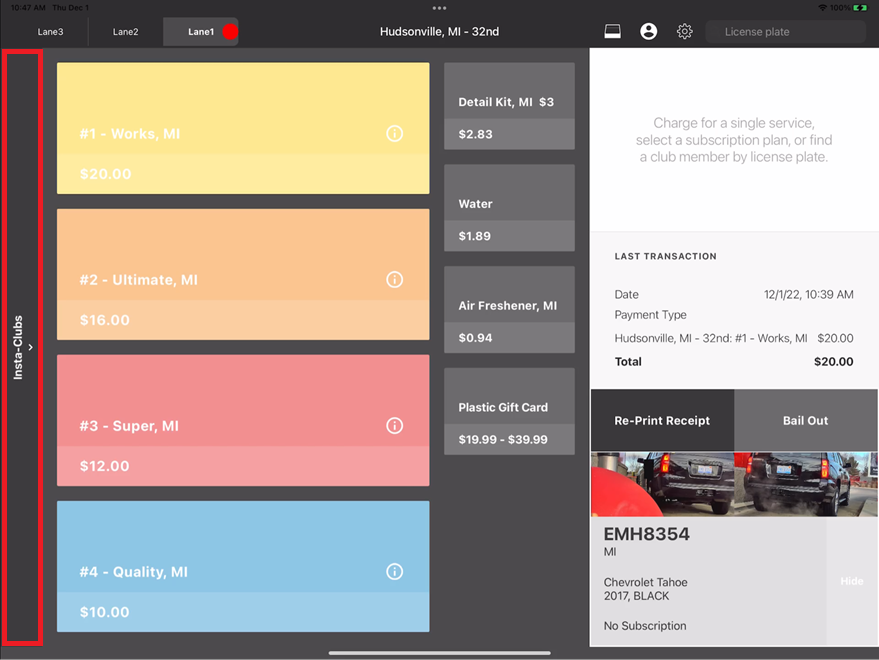Tap Re-Print Receipt
Image resolution: width=879 pixels, height=660 pixels.
click(x=662, y=421)
